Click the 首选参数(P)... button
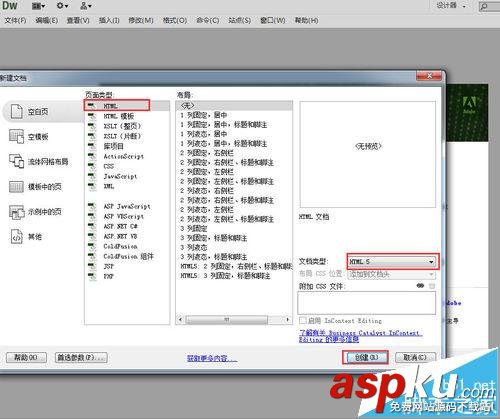 [81, 358]
